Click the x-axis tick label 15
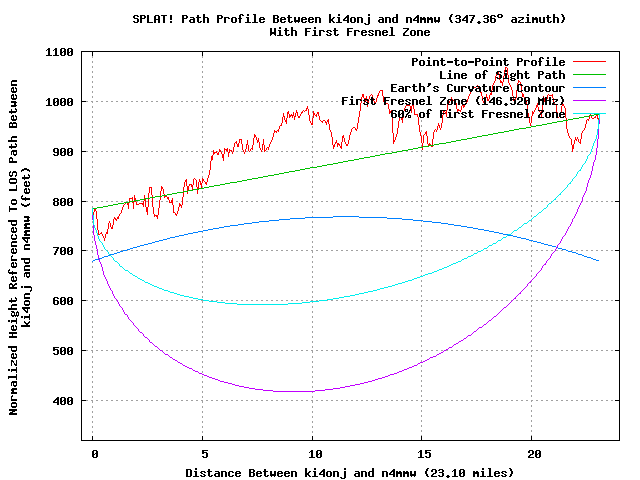Screen dimensions: 640x480 coord(424,454)
